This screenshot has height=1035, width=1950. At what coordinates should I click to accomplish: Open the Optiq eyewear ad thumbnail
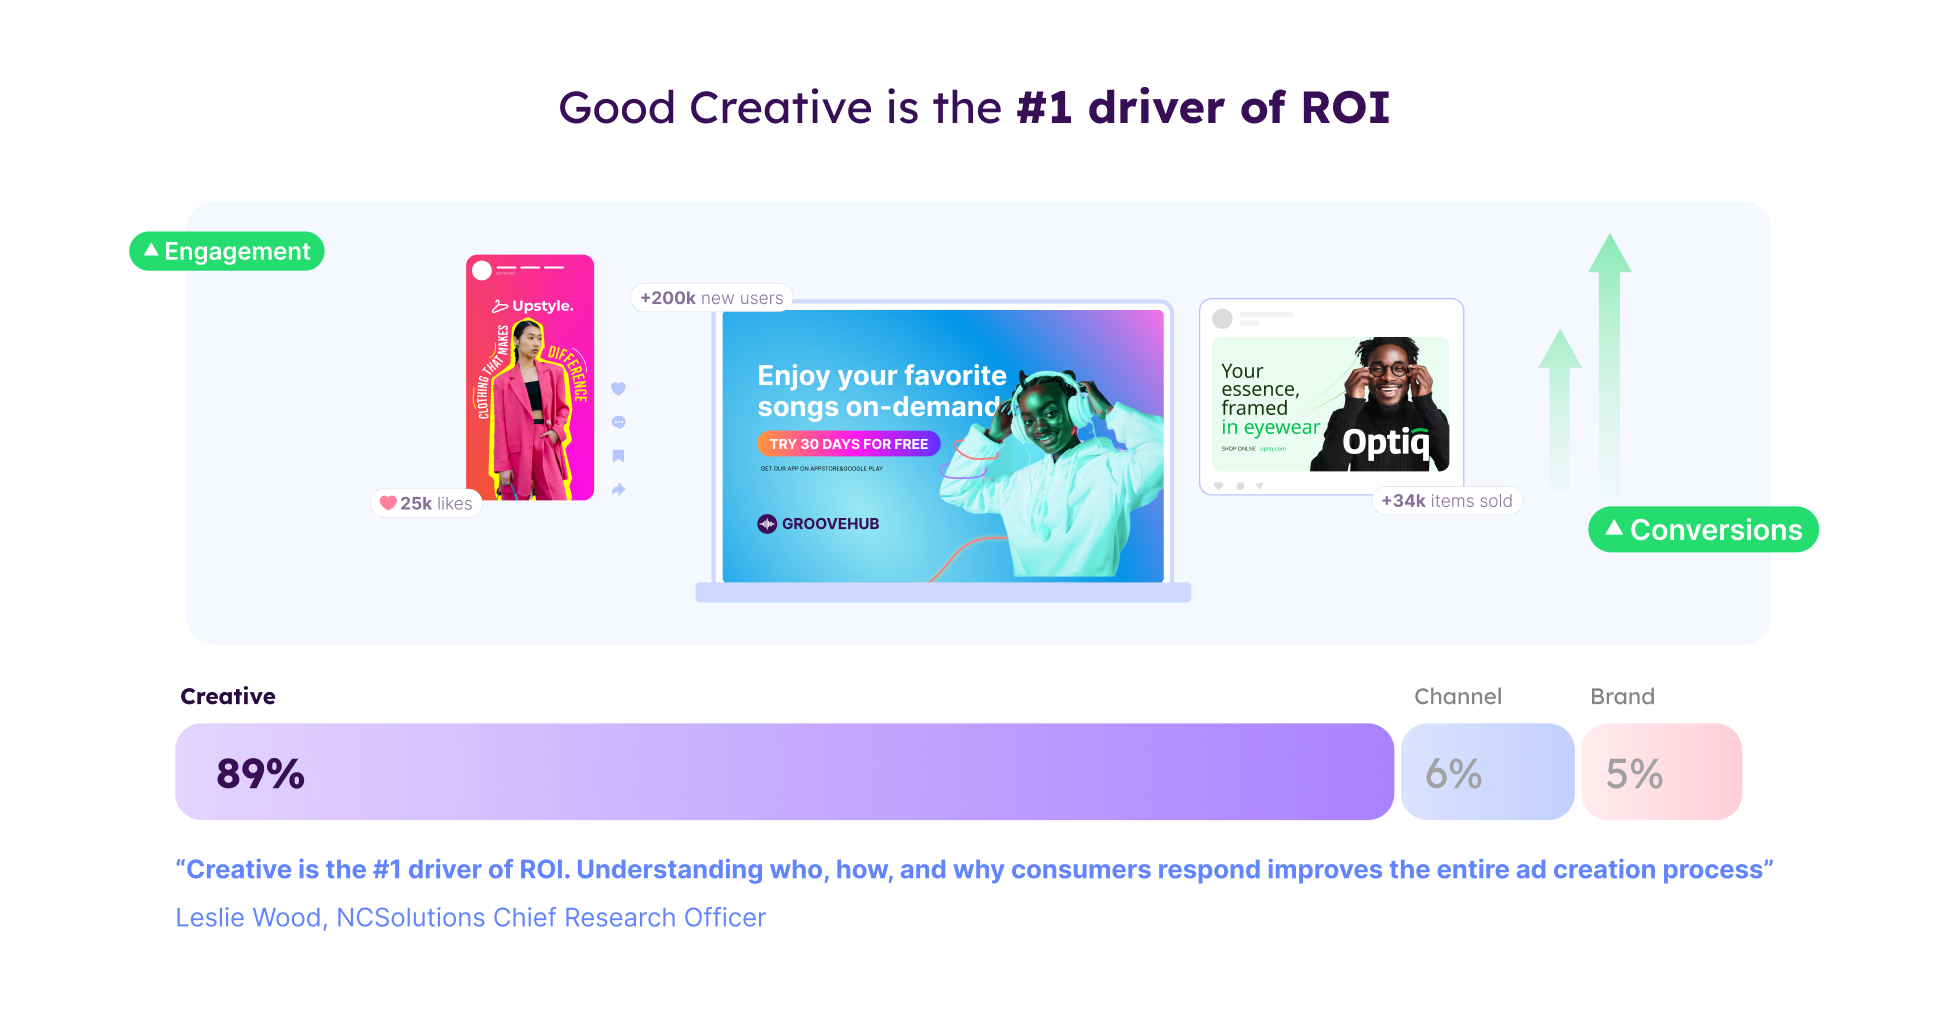coord(1330,404)
